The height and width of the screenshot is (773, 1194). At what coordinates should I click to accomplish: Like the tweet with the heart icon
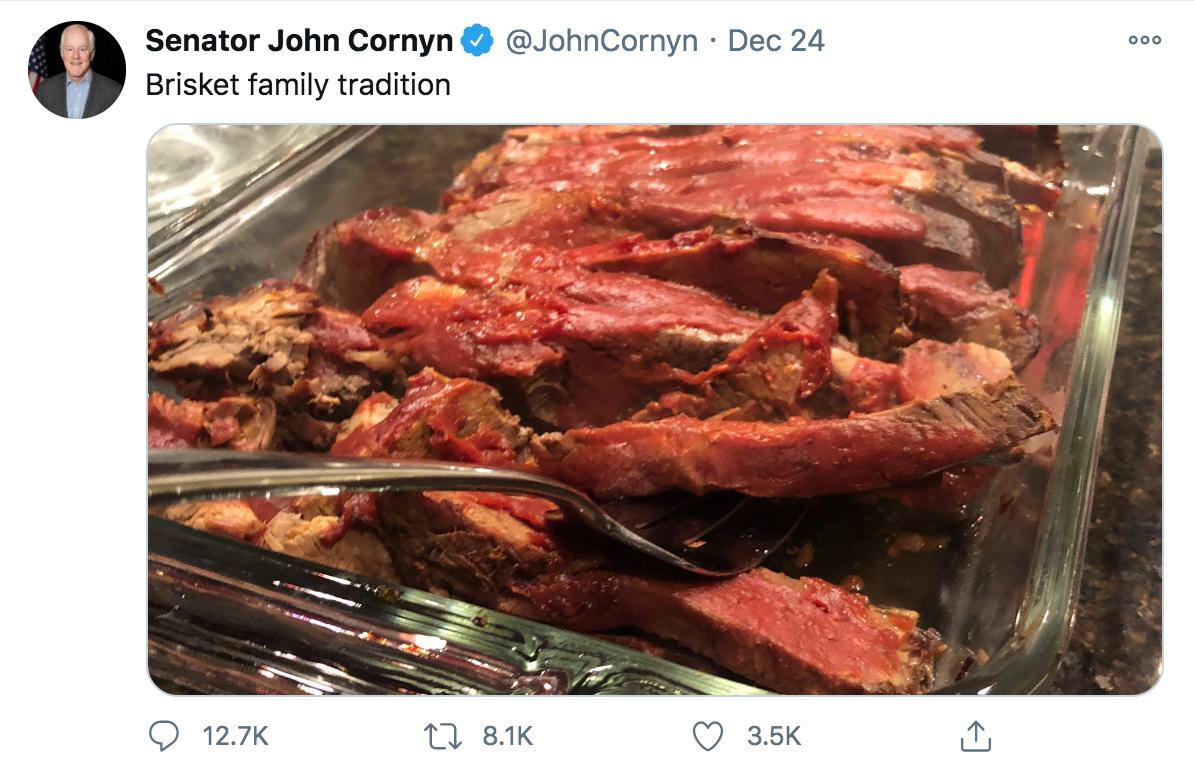pyautogui.click(x=708, y=737)
